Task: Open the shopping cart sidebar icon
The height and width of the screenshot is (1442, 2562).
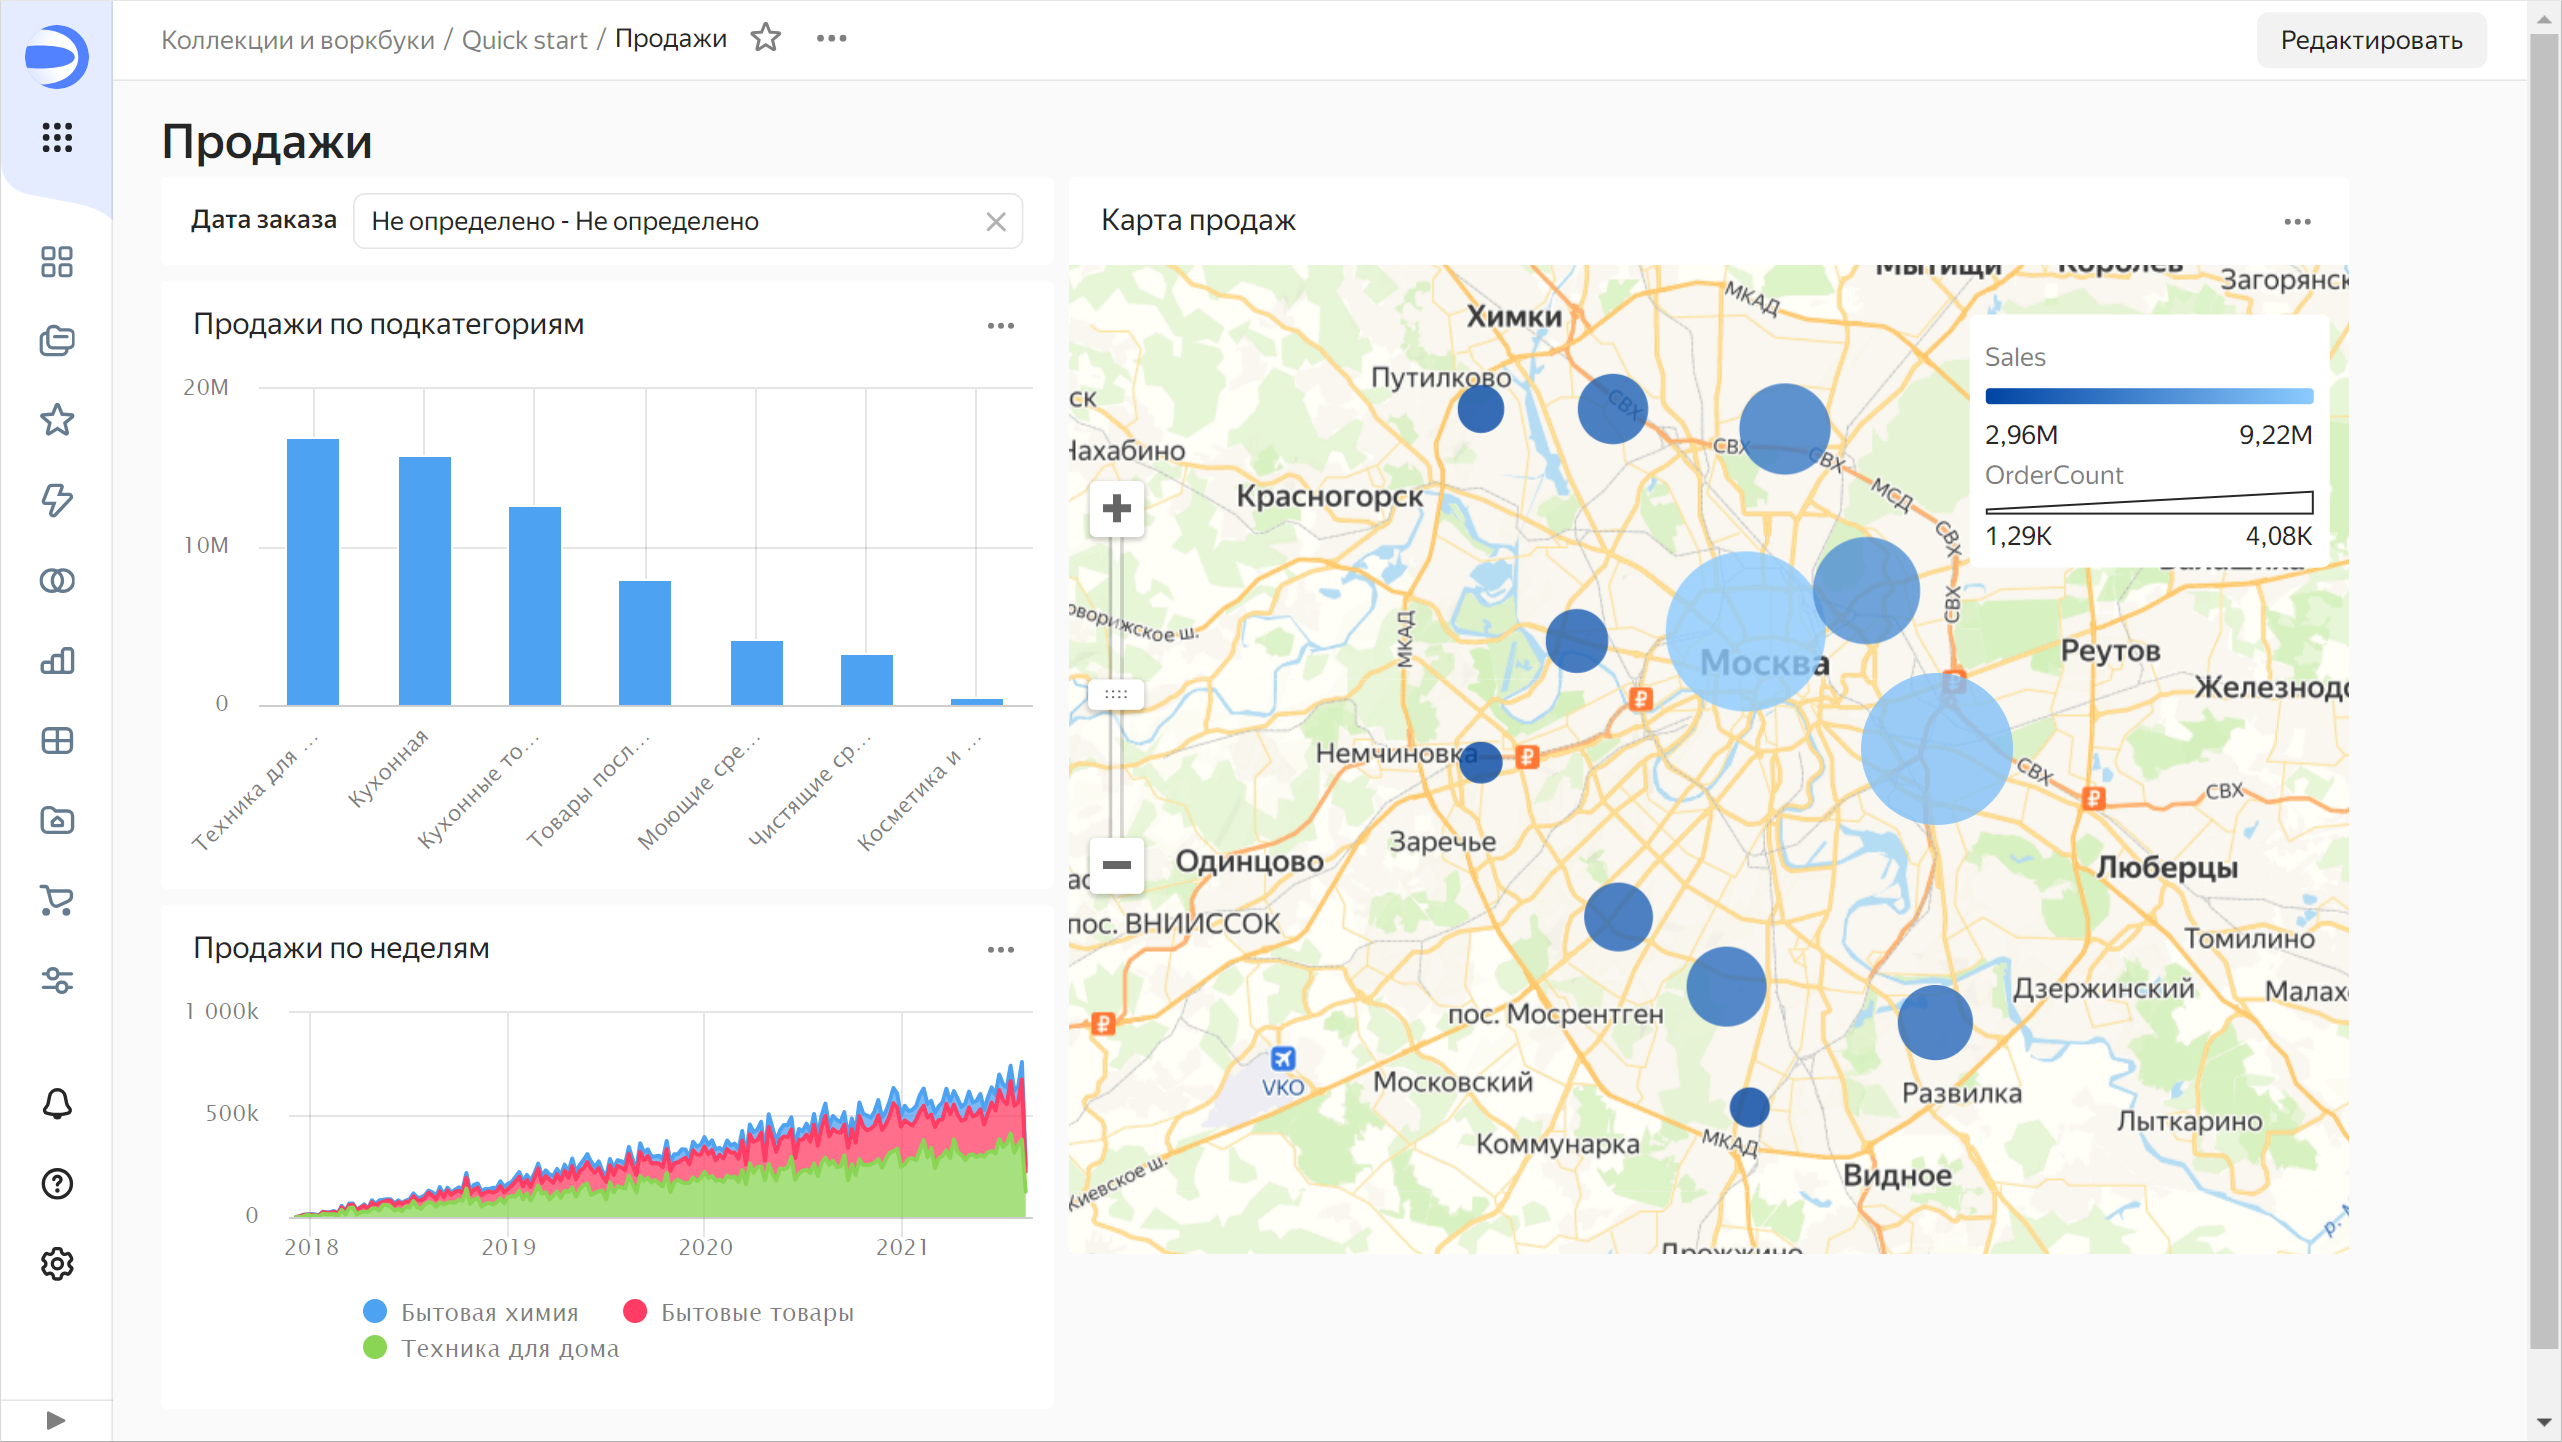Action: click(x=57, y=900)
